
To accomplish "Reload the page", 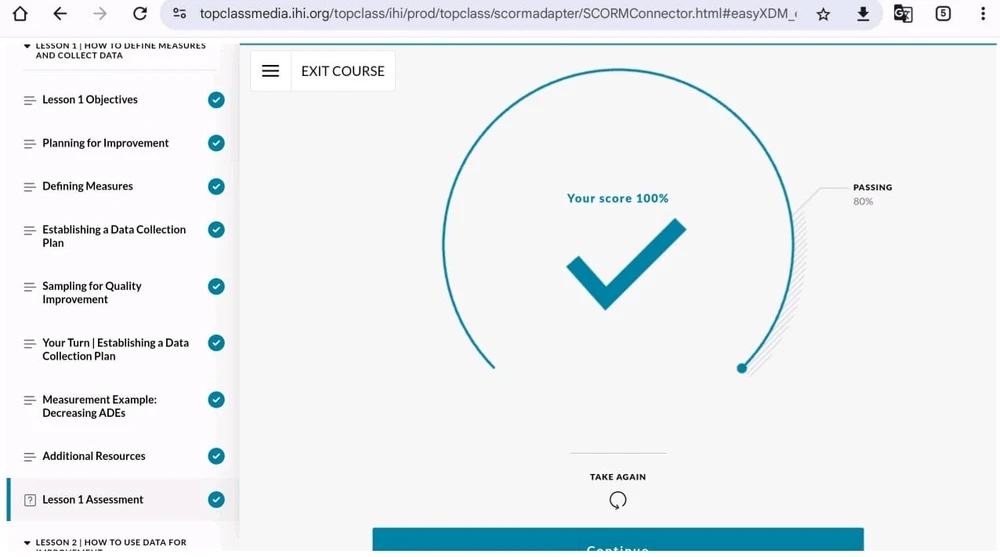I will tap(140, 14).
